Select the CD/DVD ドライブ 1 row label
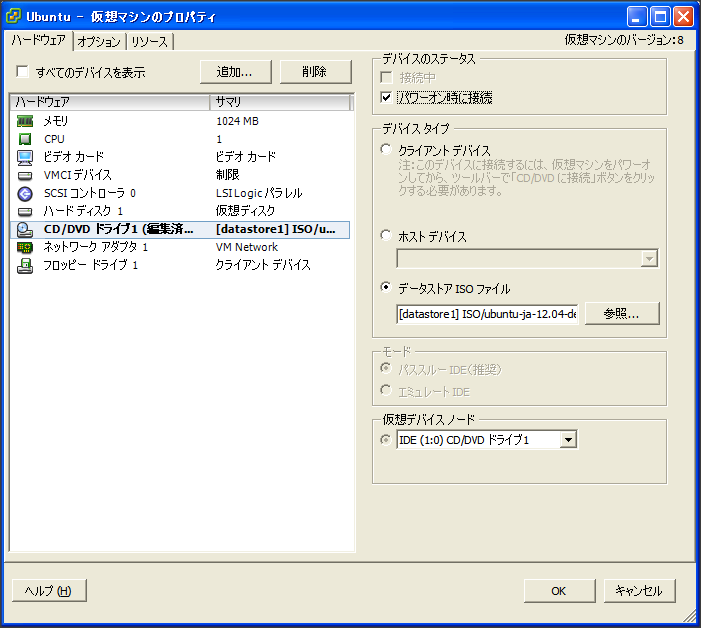The width and height of the screenshot is (701, 628). 118,229
